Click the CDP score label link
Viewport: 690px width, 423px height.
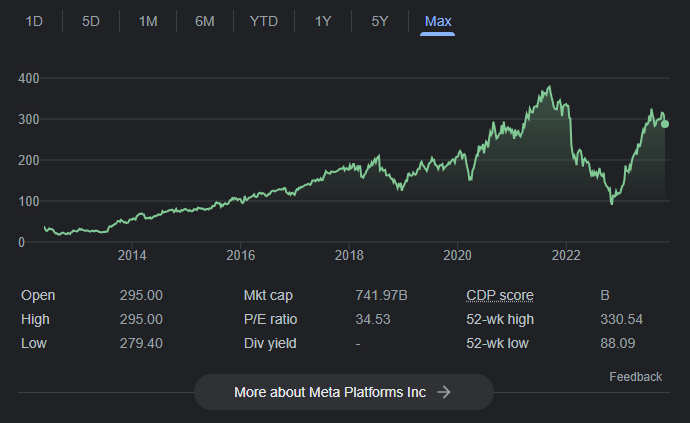[499, 295]
